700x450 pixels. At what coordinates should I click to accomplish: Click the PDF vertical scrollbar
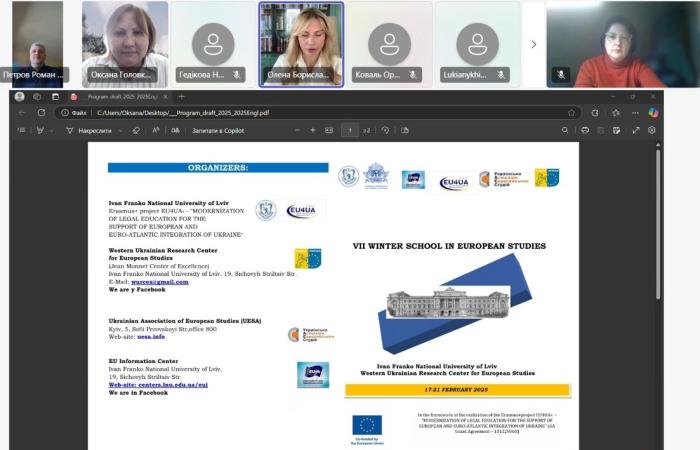(656, 250)
